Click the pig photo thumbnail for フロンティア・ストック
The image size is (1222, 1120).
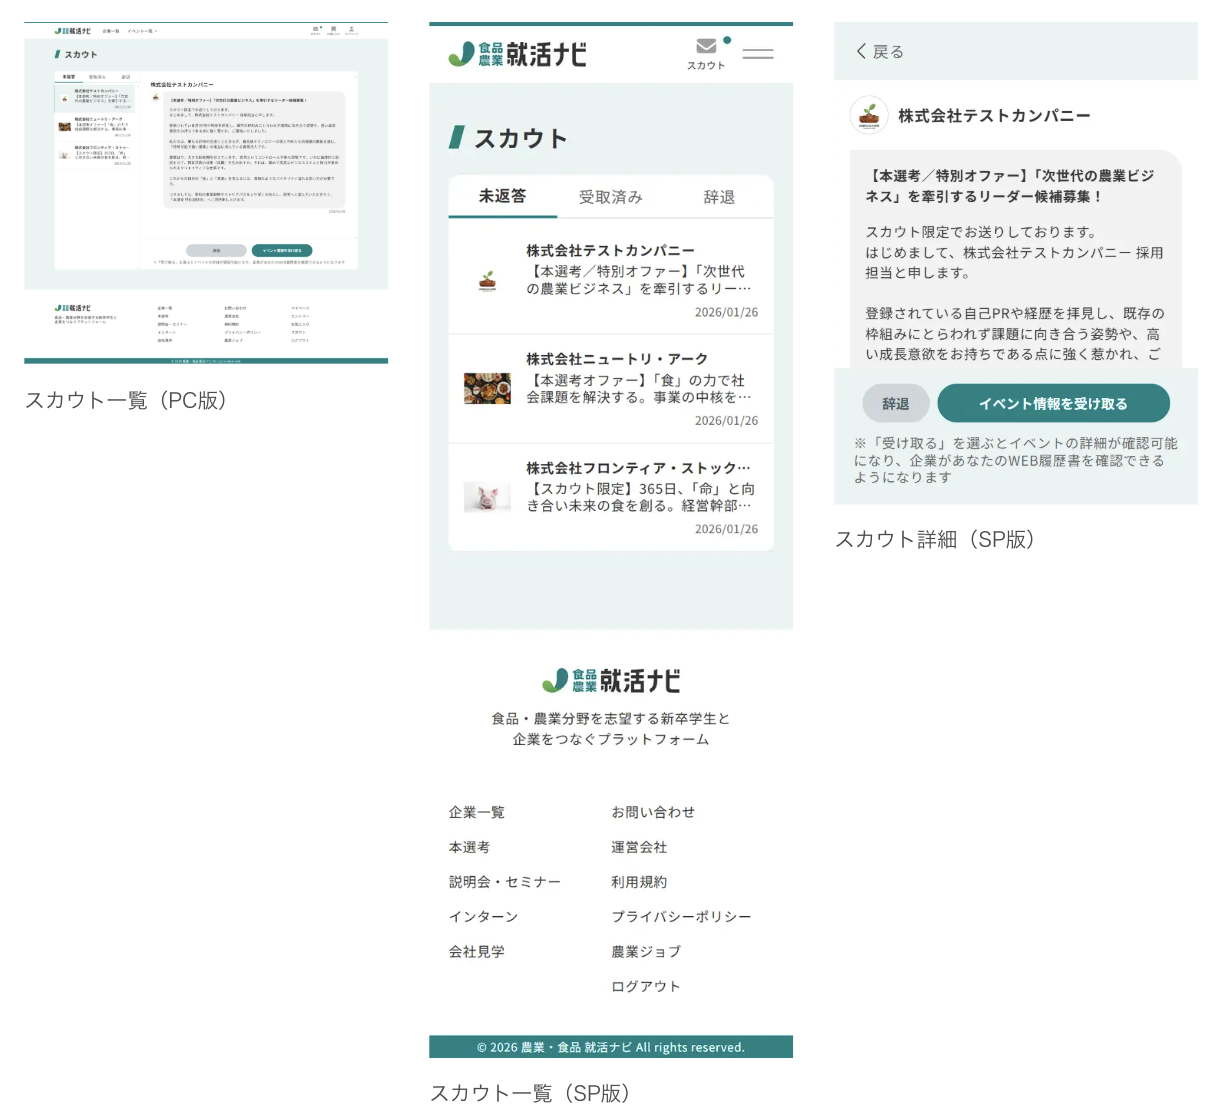point(487,496)
